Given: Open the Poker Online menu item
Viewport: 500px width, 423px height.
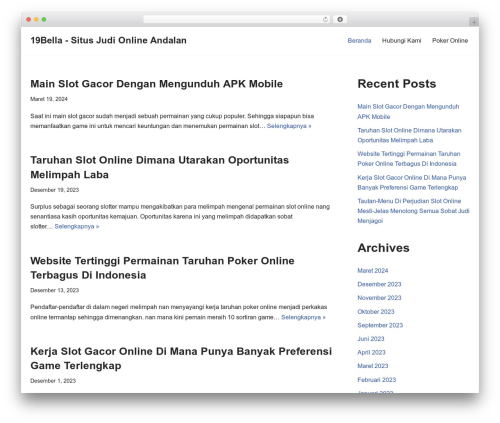Looking at the screenshot, I should pos(450,41).
